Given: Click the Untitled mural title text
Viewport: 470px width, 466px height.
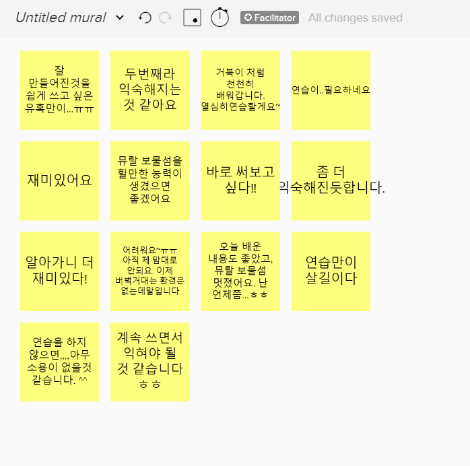Looking at the screenshot, I should point(61,17).
